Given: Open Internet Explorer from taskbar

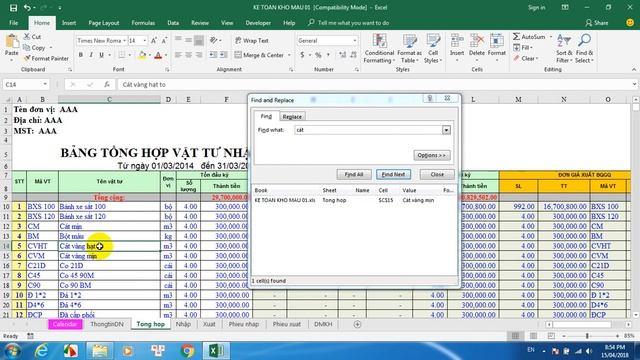Looking at the screenshot, I should point(41,351).
